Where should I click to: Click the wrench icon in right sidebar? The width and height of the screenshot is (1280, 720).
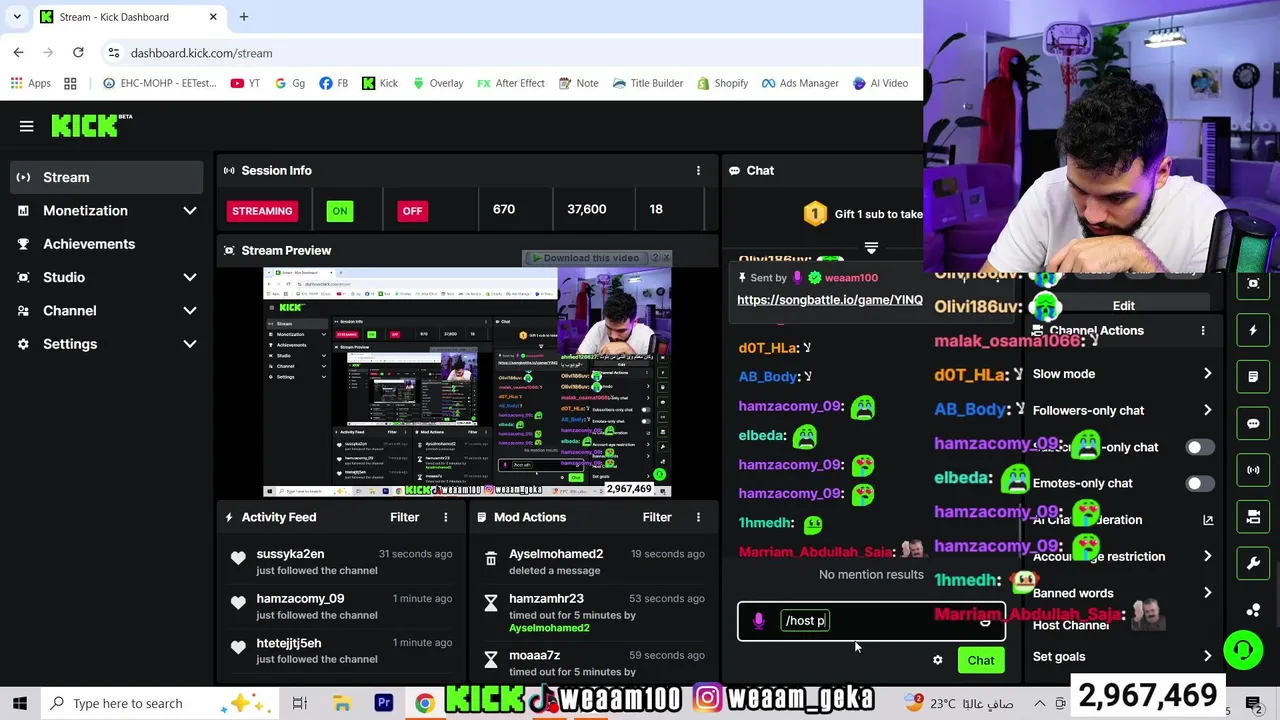click(x=1253, y=563)
